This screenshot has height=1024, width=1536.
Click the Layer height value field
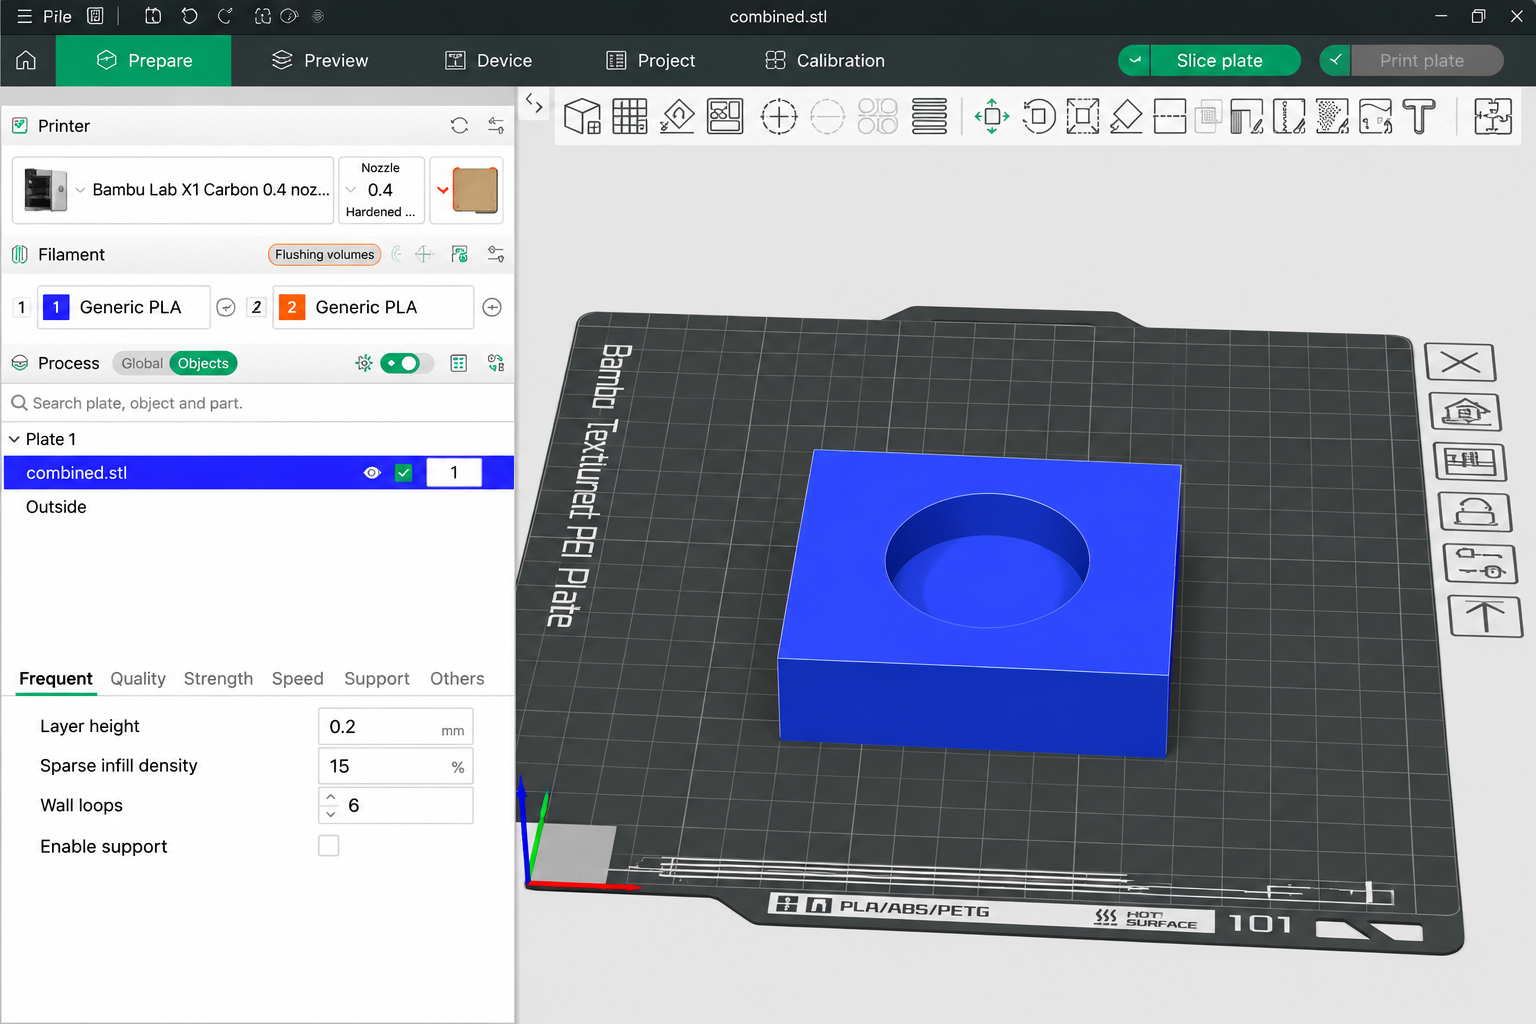[x=395, y=727]
